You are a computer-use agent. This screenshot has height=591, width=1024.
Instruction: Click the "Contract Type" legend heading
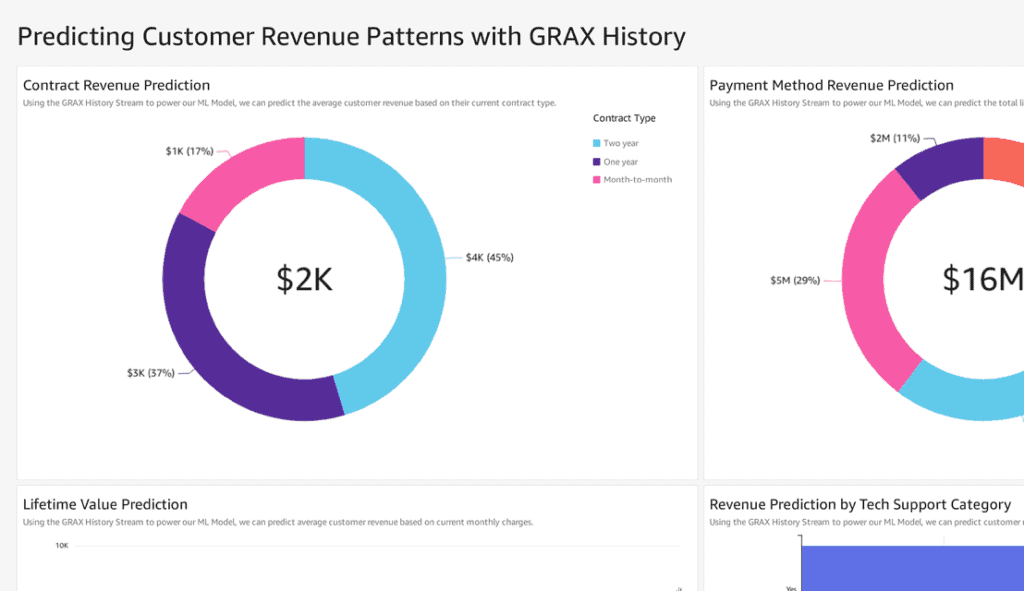(x=624, y=118)
